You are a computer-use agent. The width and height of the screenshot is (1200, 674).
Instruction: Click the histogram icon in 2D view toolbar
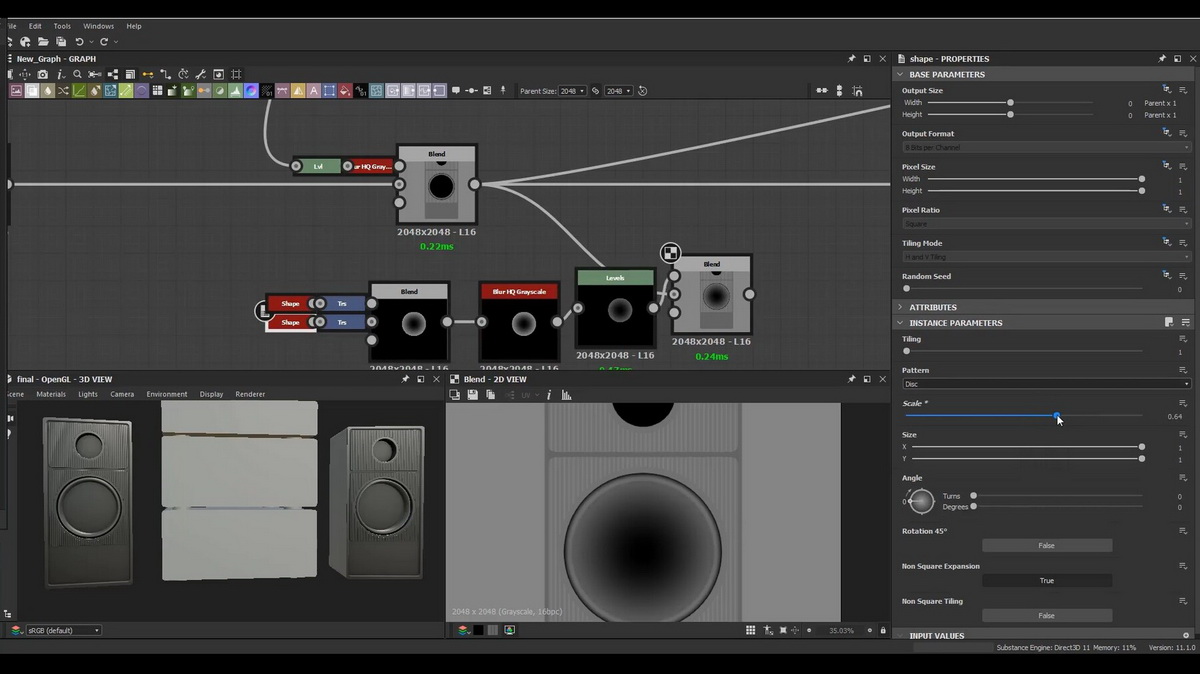pyautogui.click(x=566, y=395)
